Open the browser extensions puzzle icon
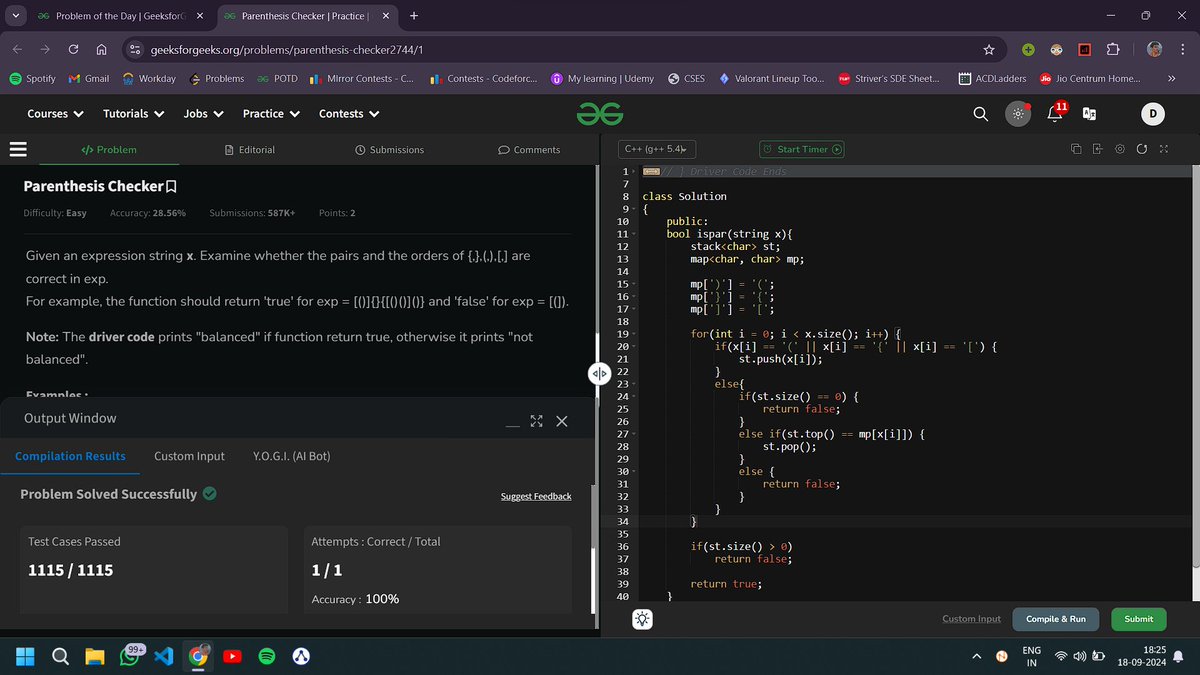The height and width of the screenshot is (675, 1200). [1113, 49]
